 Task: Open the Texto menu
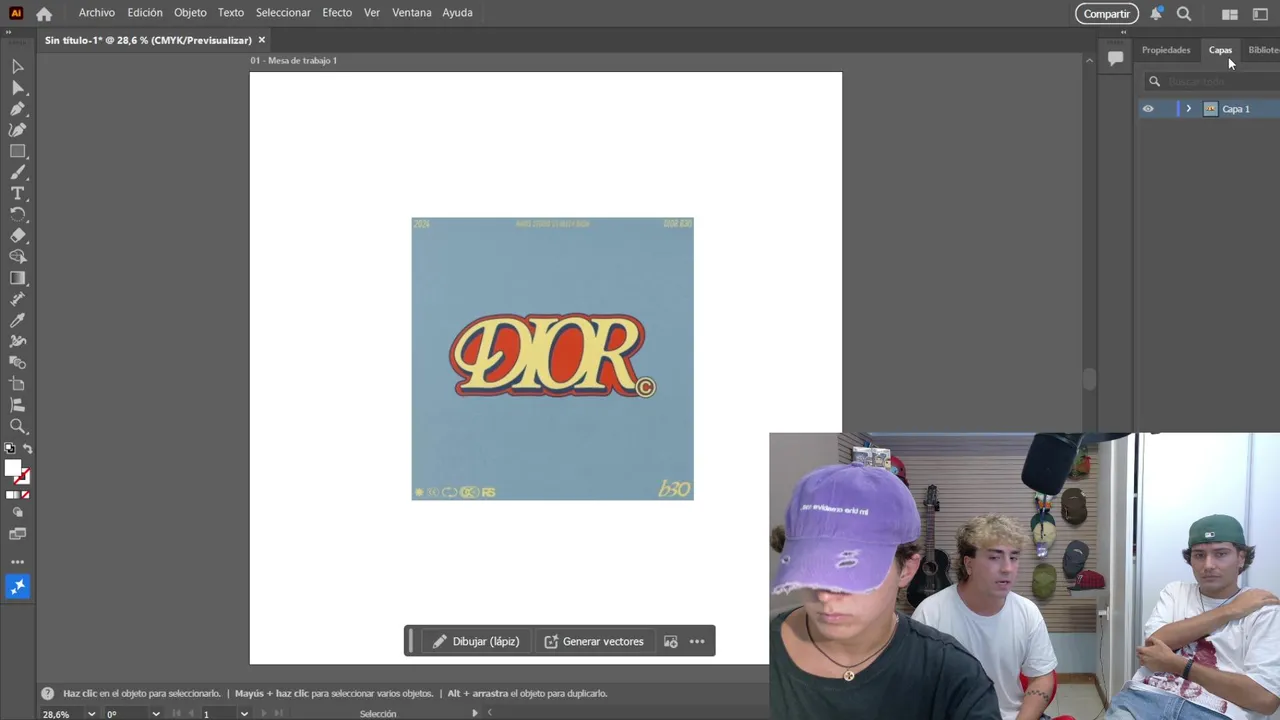pyautogui.click(x=231, y=13)
